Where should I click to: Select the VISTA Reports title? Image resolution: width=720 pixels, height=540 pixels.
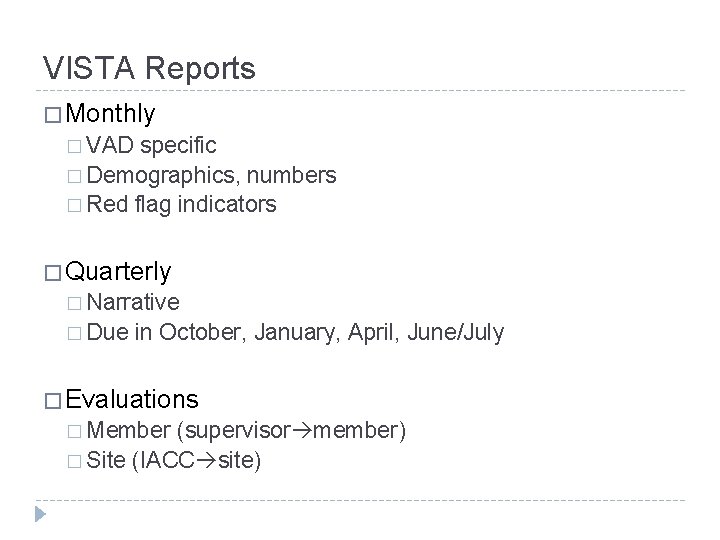tap(149, 68)
